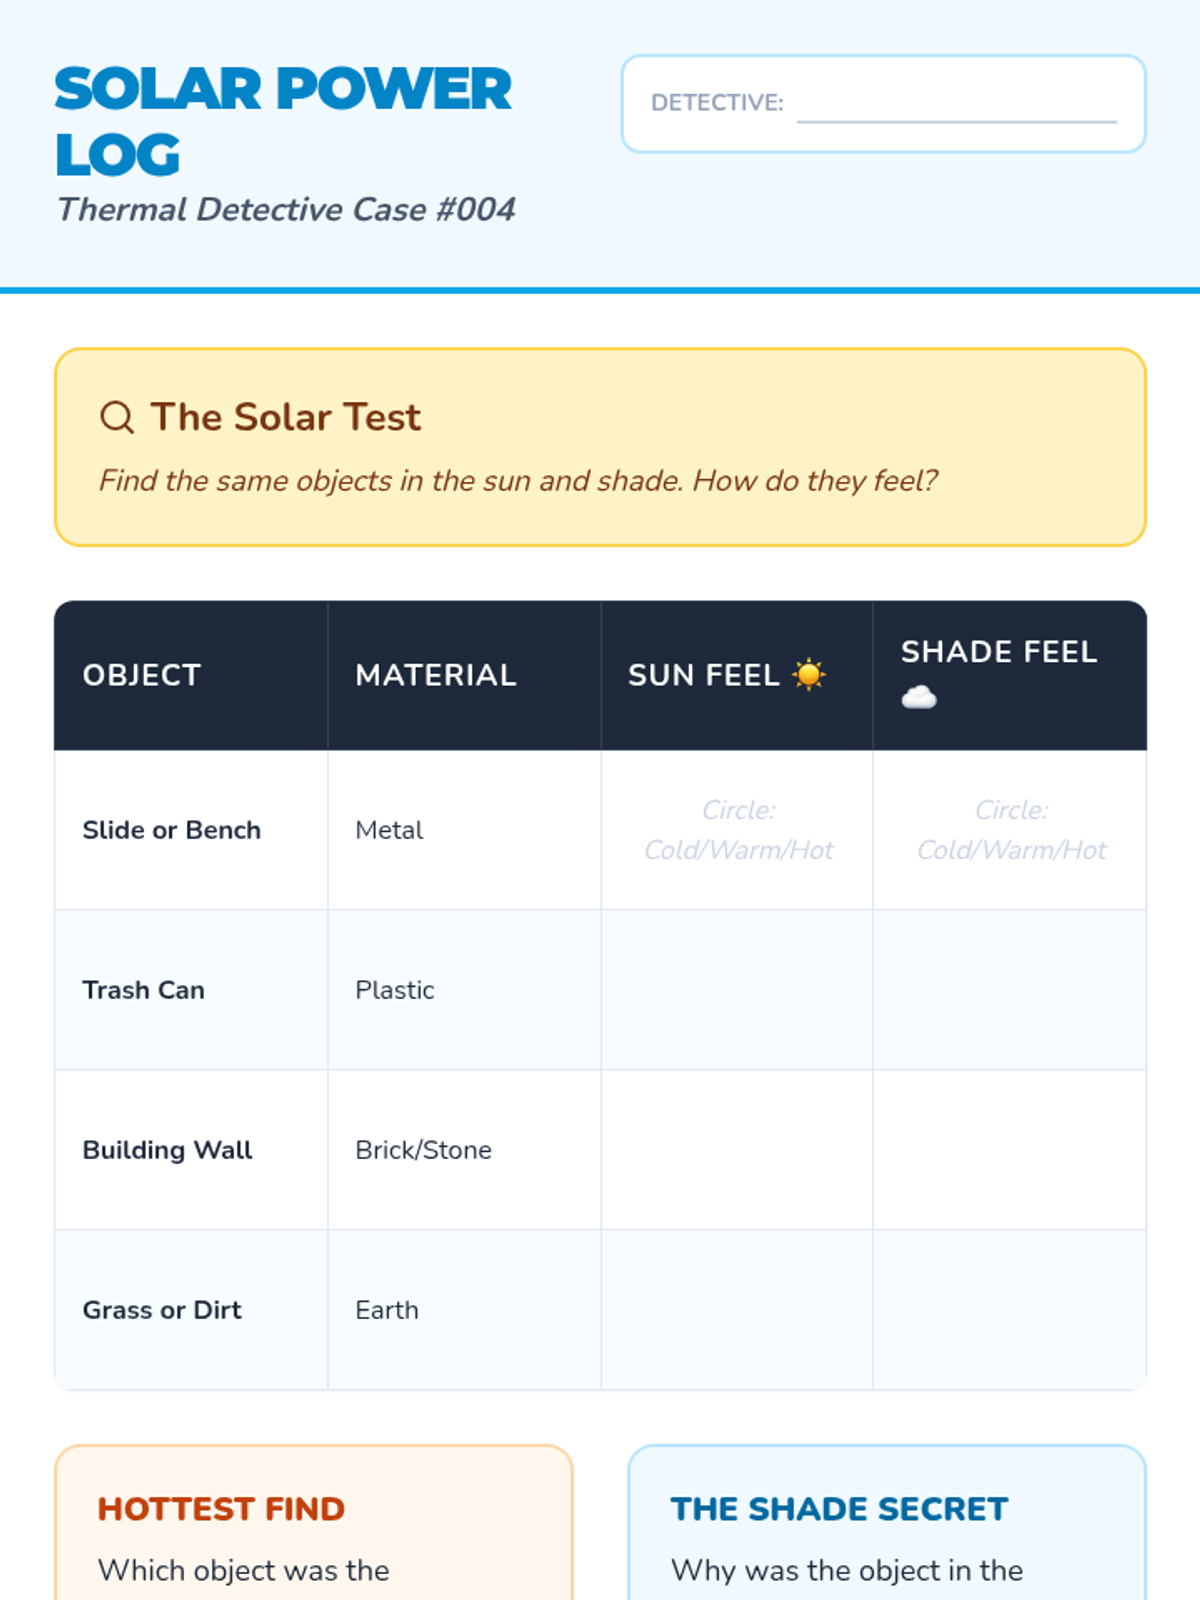
Task: Click the empty Shade Feel cell for Trash Can
Action: pos(1011,990)
